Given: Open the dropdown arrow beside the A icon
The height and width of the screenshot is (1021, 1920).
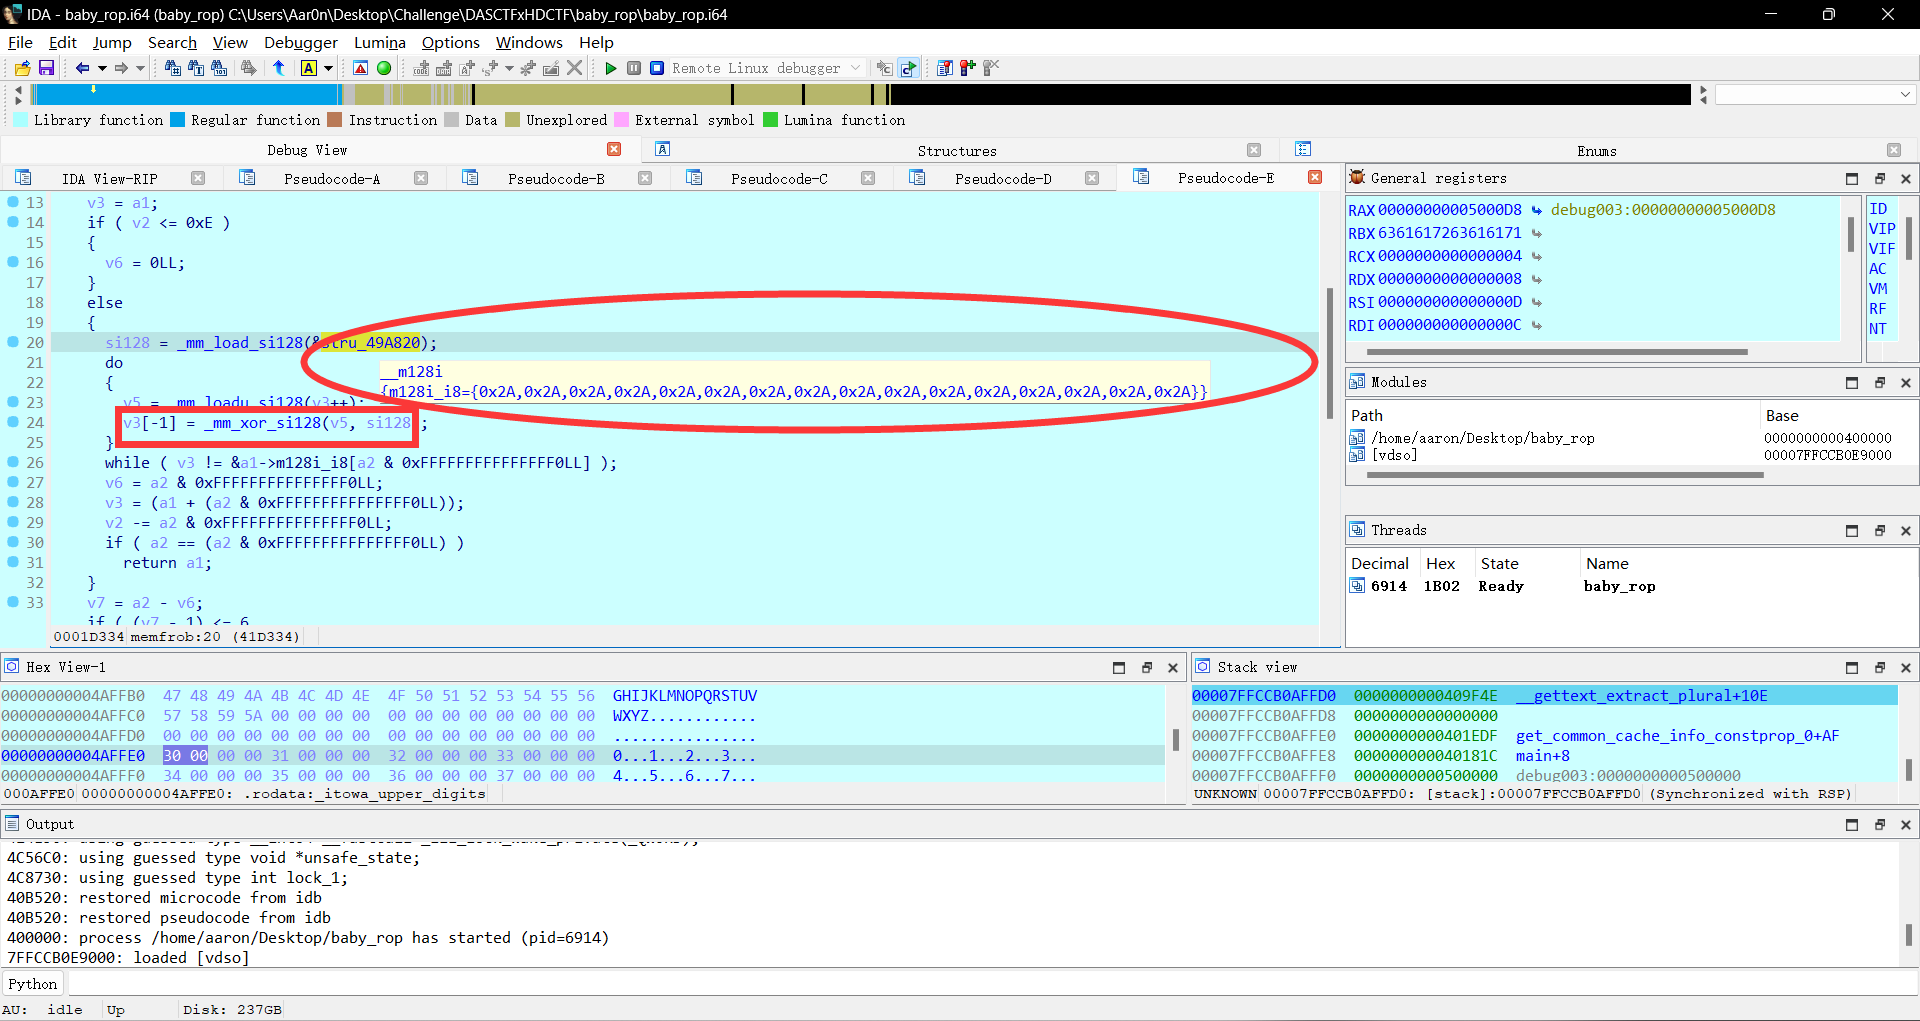Looking at the screenshot, I should pos(328,68).
